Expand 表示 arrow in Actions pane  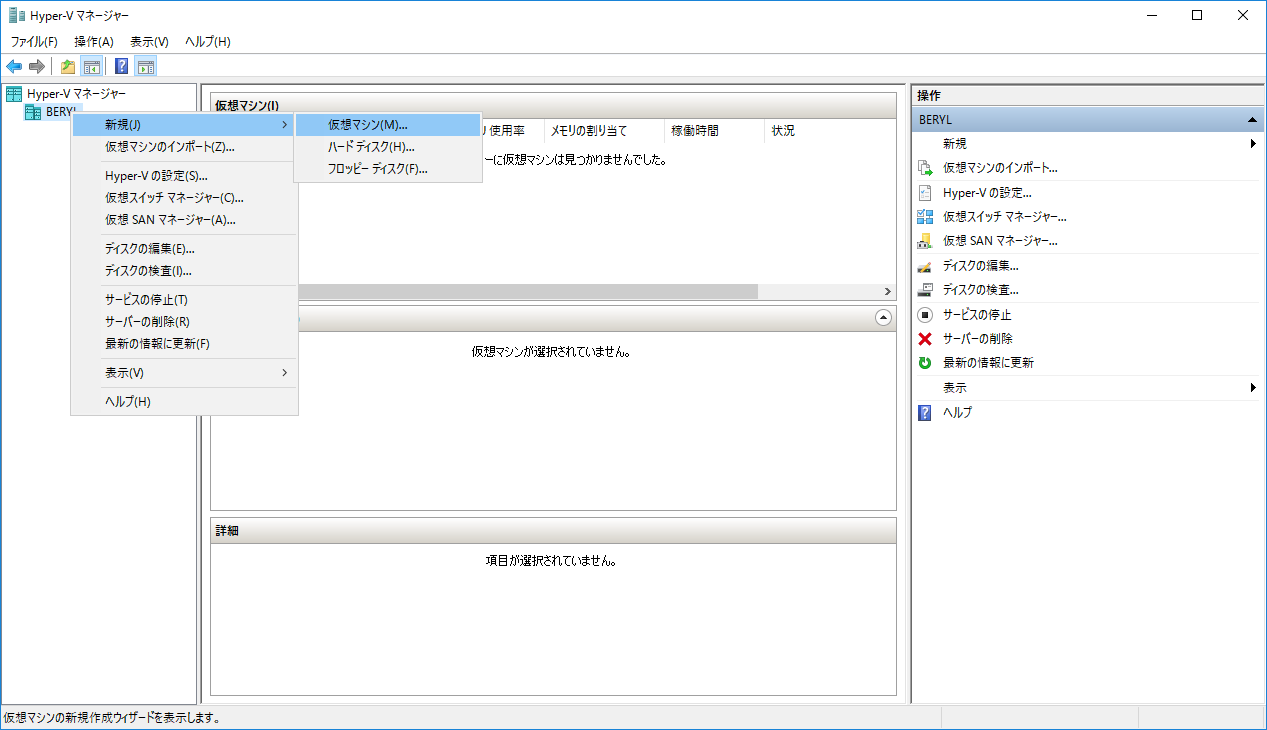(x=1253, y=388)
